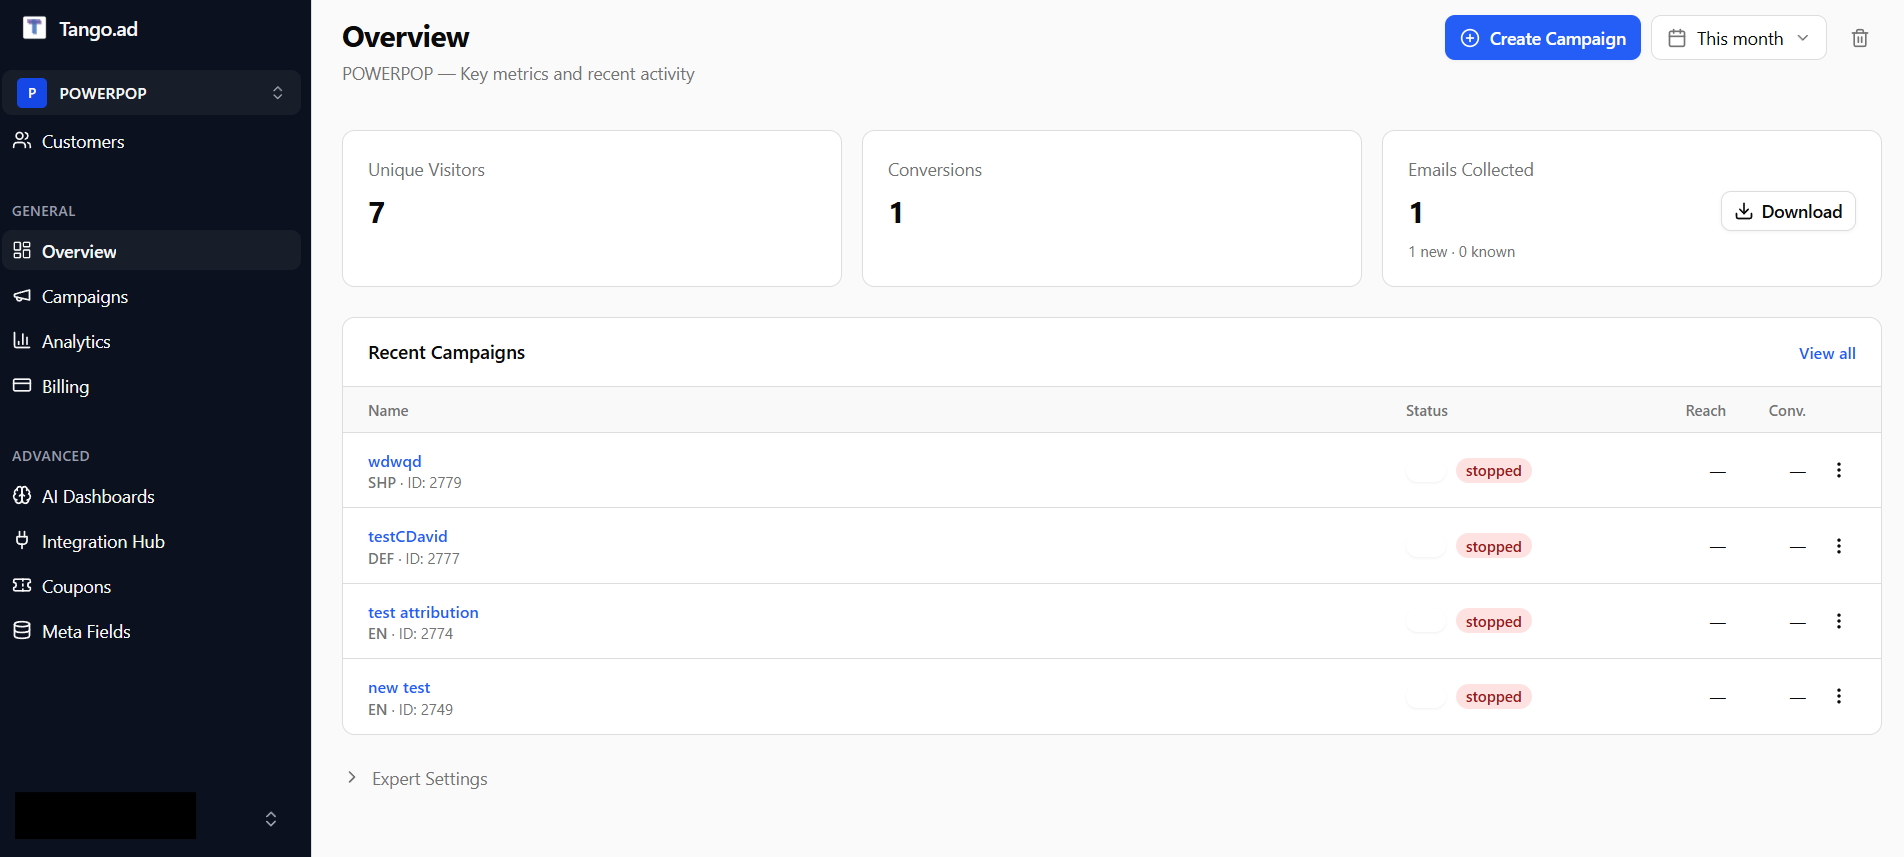Click the trash icon in the header
Viewport: 1904px width, 857px height.
(1859, 38)
